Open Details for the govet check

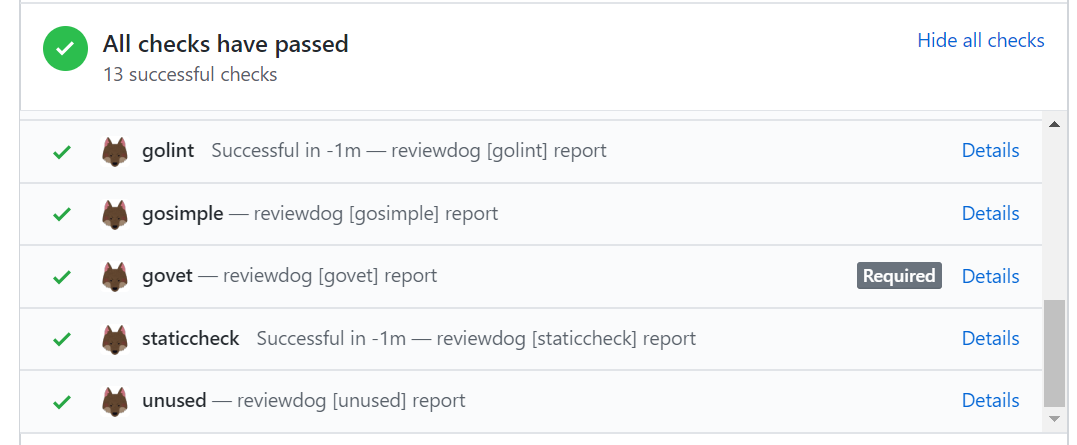(990, 277)
